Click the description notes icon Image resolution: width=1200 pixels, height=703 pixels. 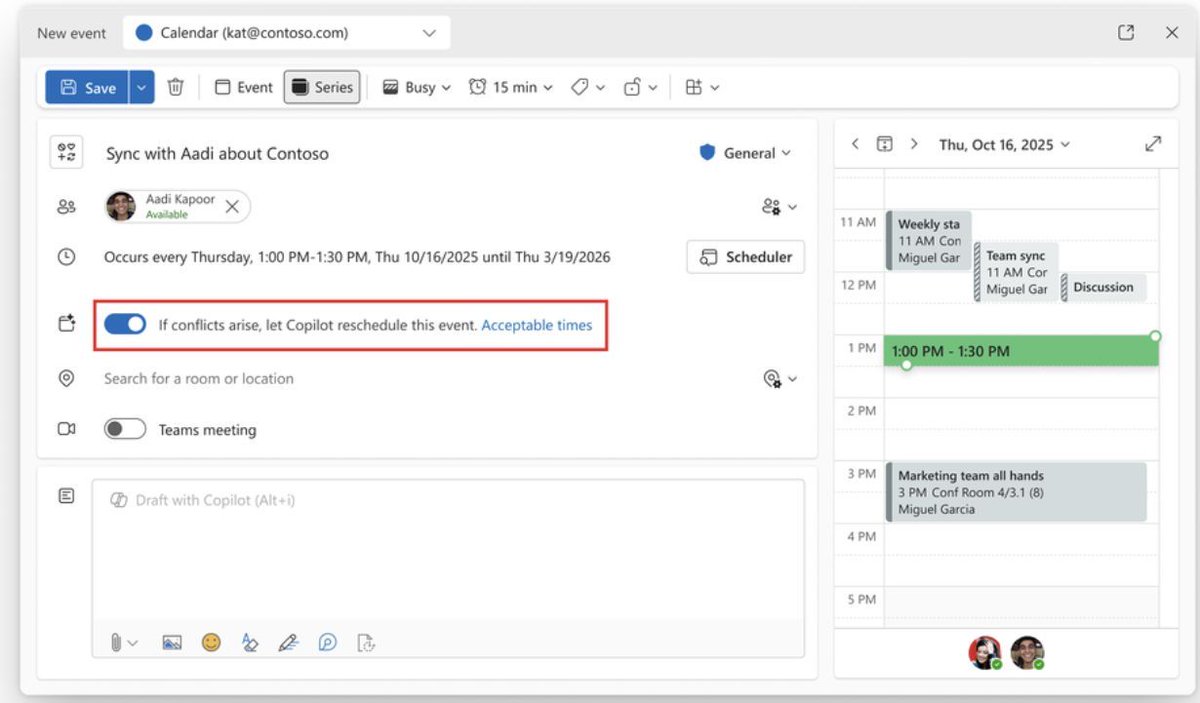point(67,496)
